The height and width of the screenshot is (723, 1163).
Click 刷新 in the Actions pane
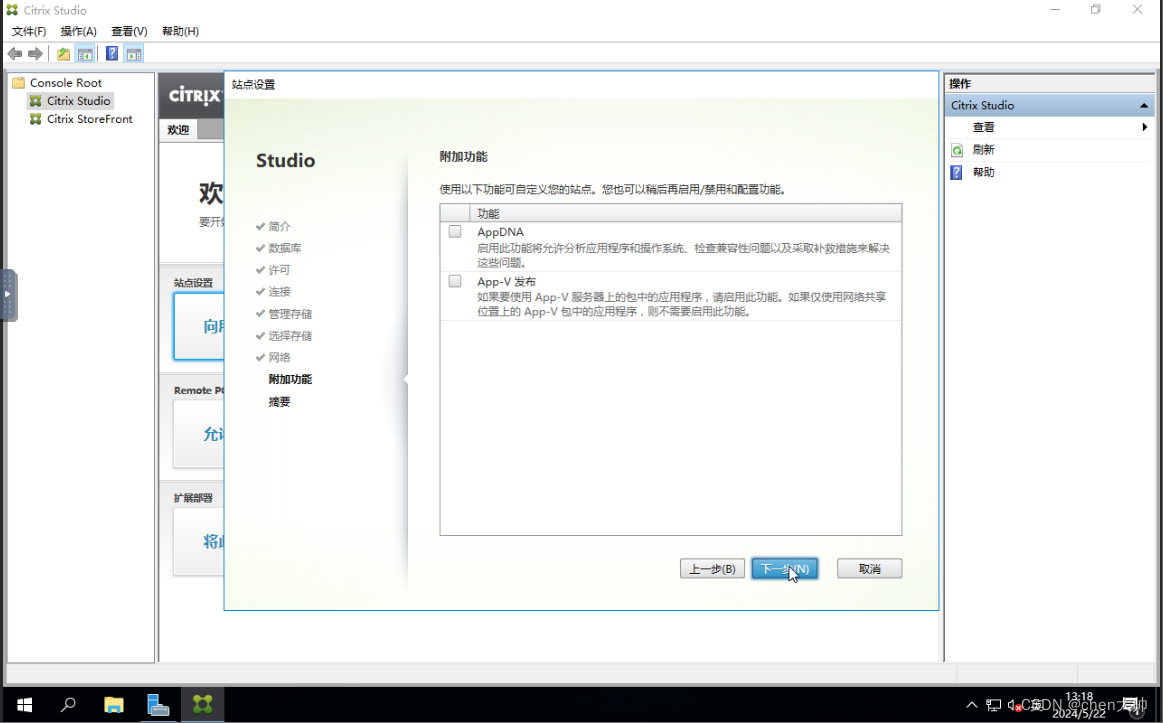[x=984, y=150]
